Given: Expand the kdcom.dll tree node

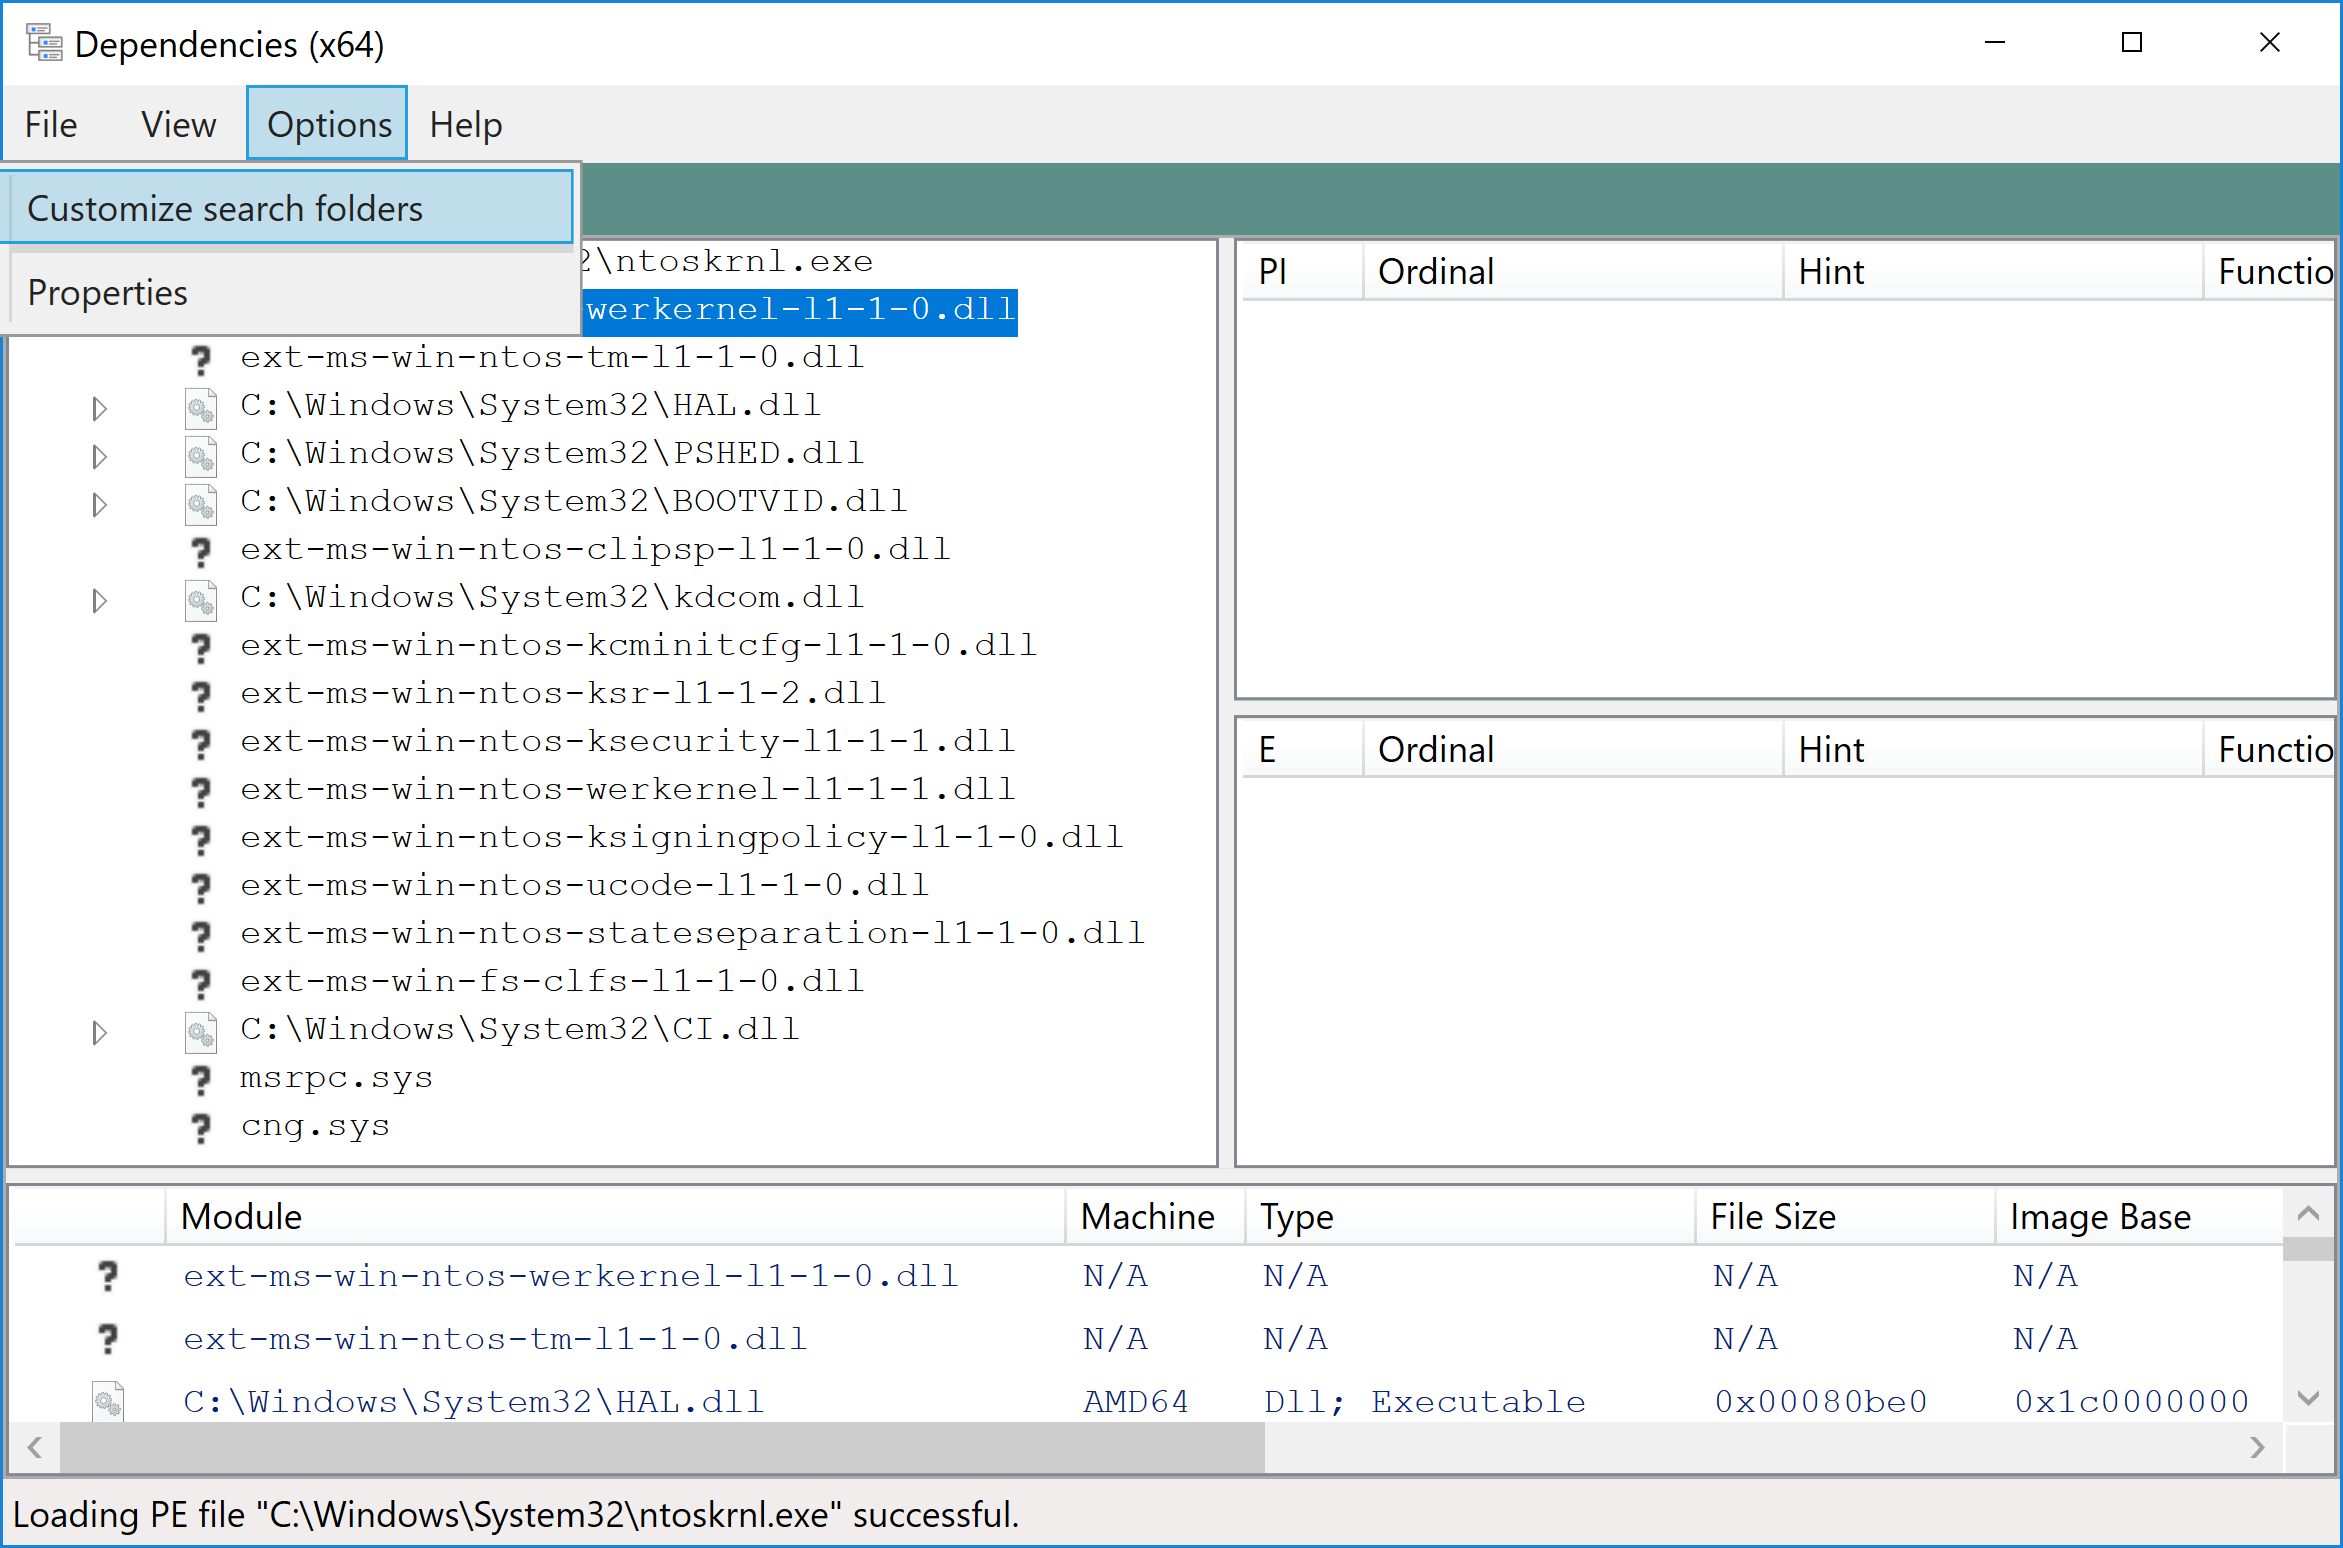Looking at the screenshot, I should [x=99, y=599].
